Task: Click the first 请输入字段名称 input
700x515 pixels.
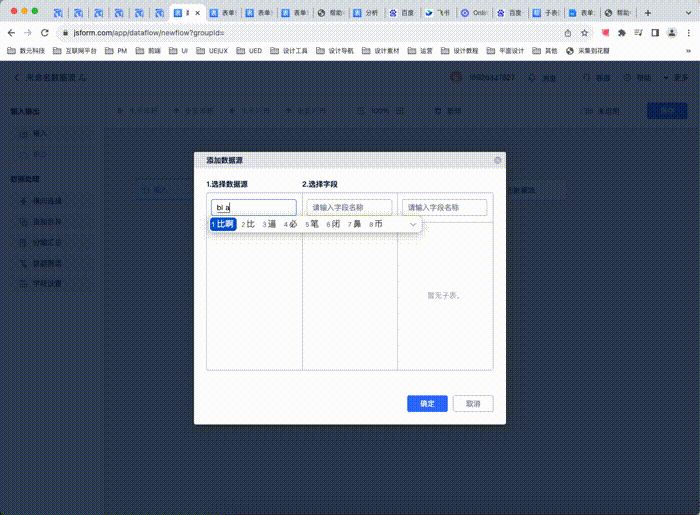Action: [349, 207]
